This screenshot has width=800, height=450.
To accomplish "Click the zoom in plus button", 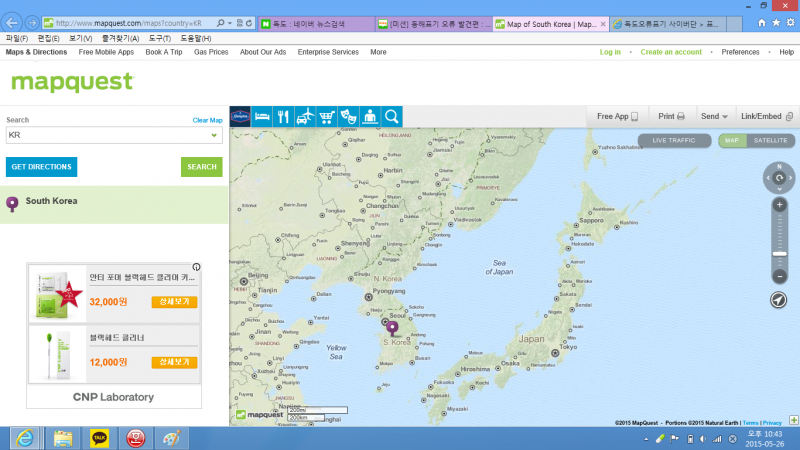I will [x=779, y=205].
